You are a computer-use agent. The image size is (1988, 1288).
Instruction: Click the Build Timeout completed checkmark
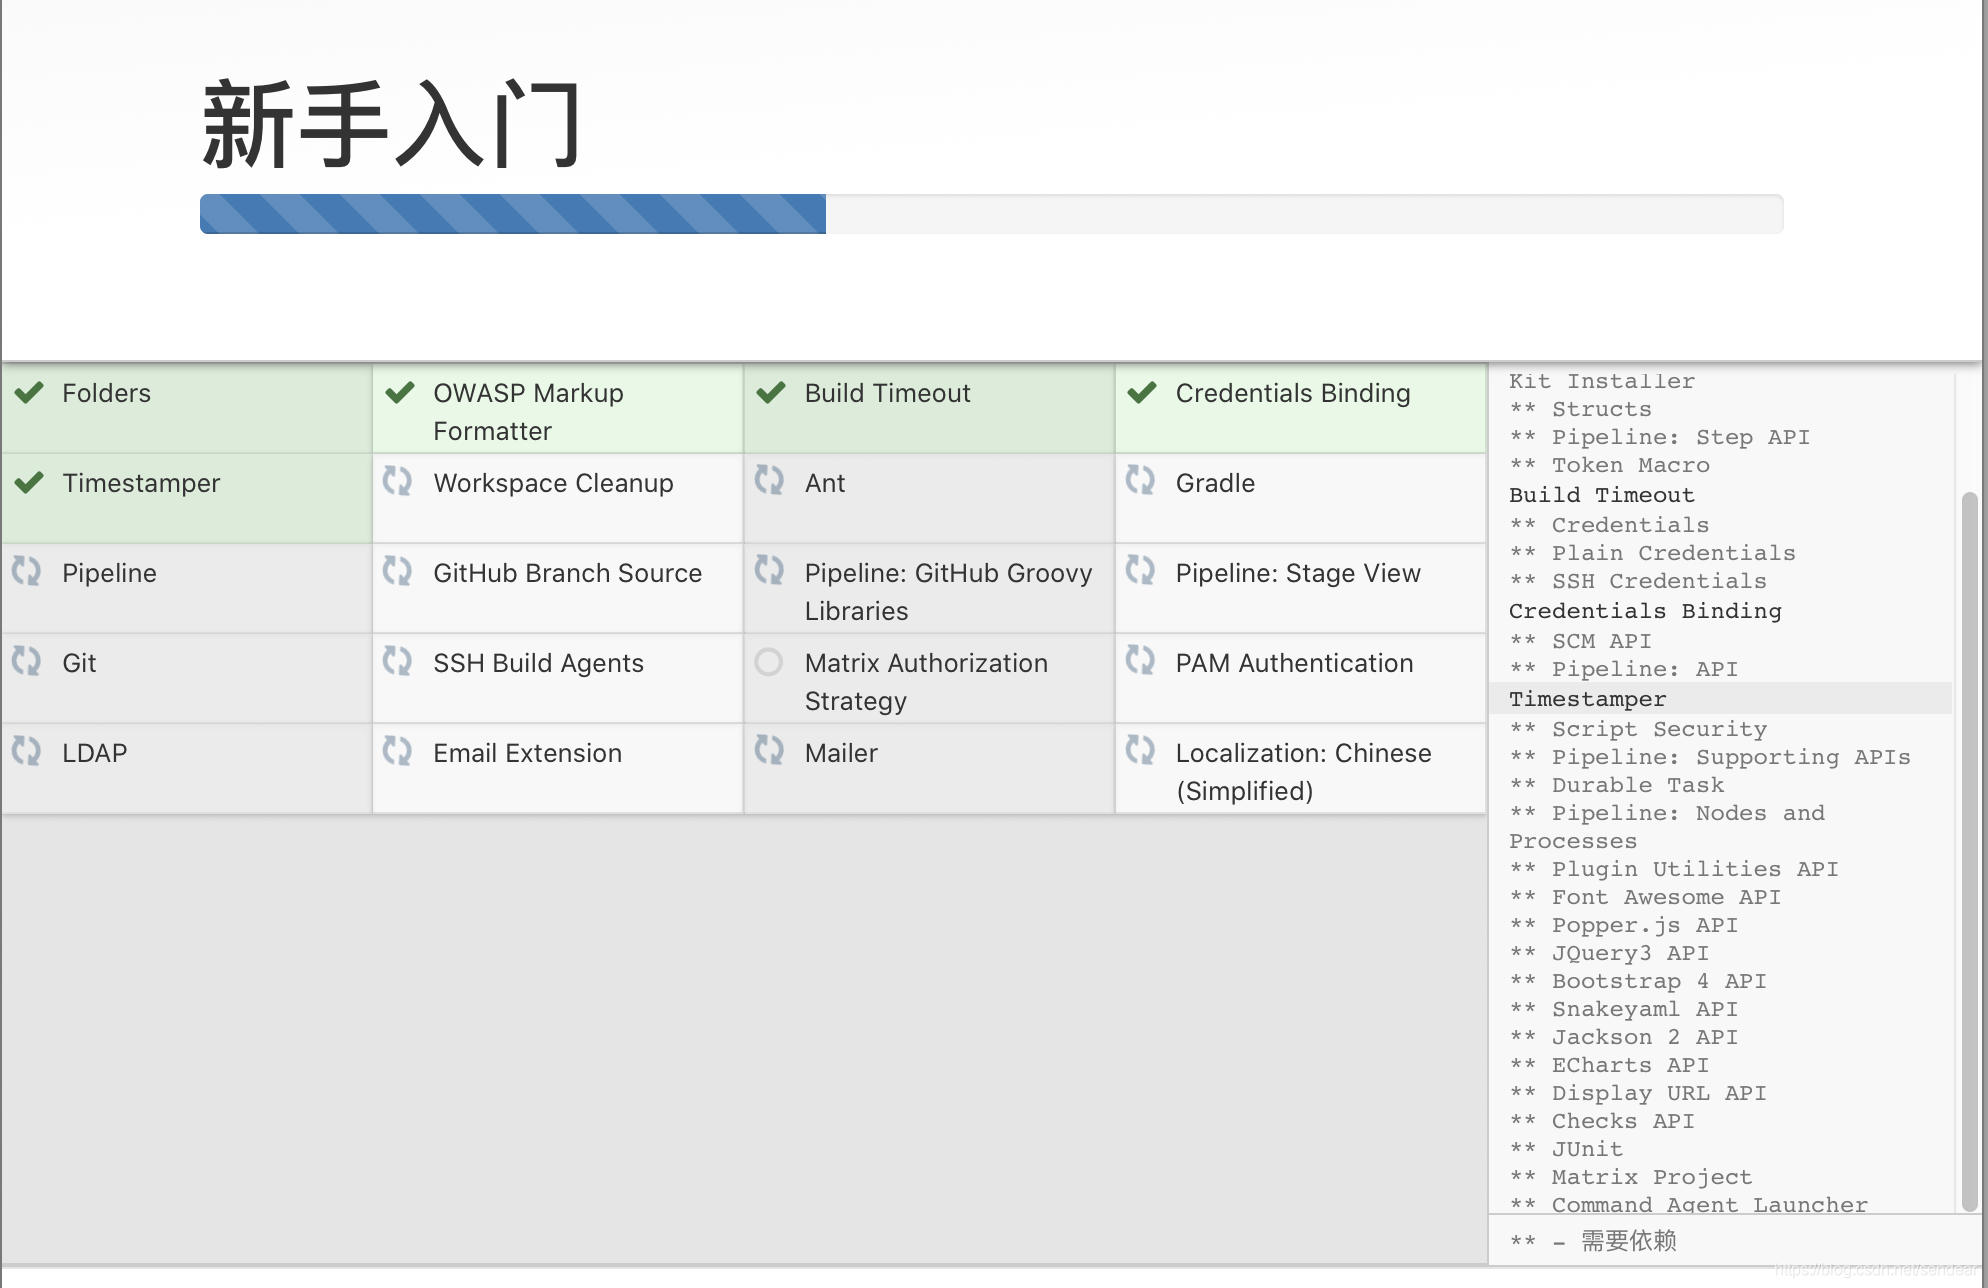pyautogui.click(x=771, y=392)
